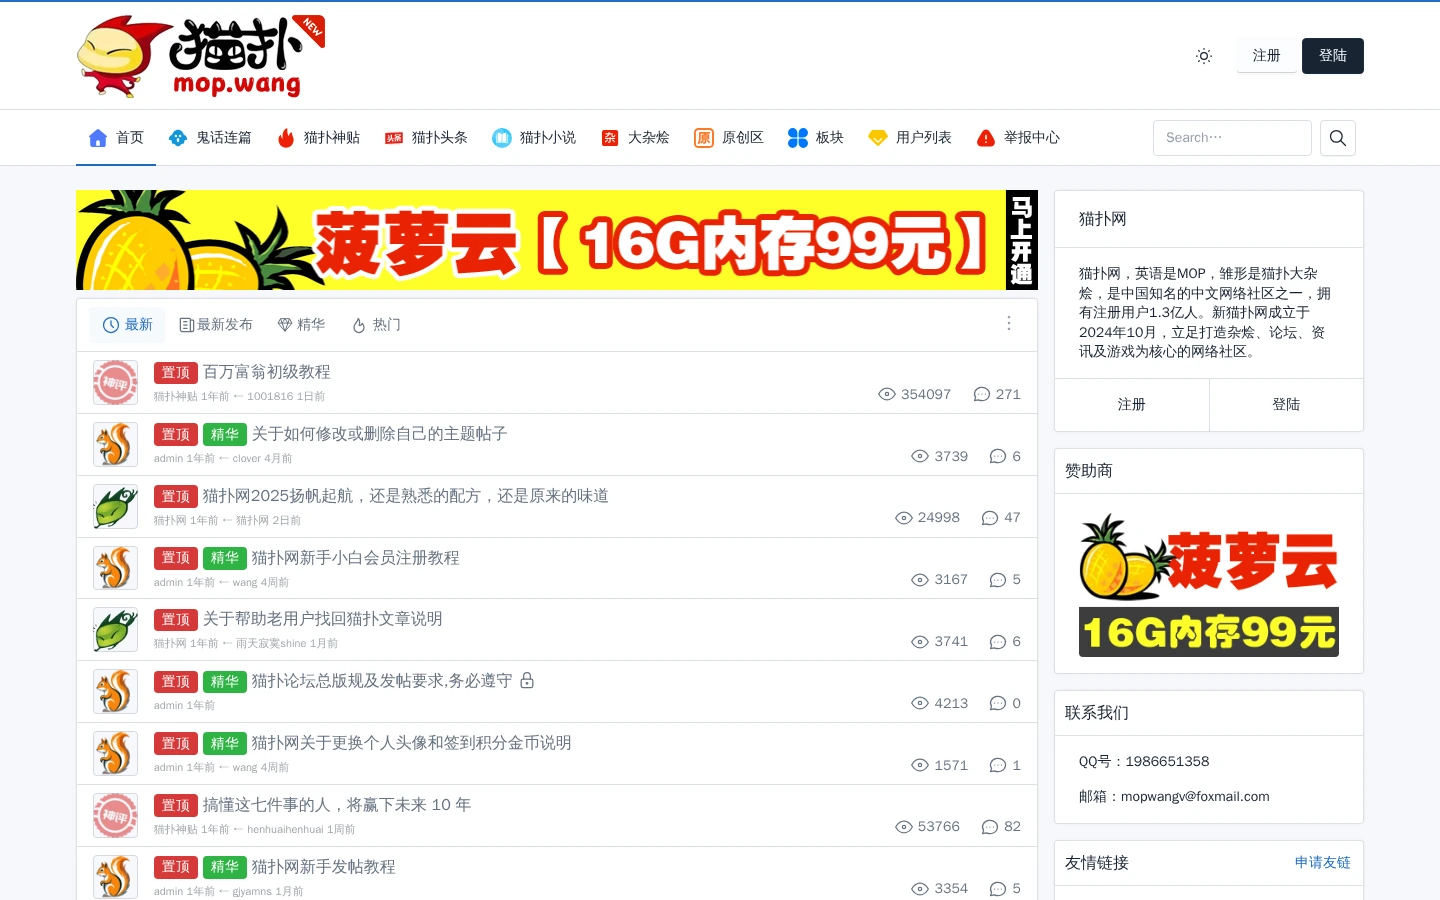Image resolution: width=1440 pixels, height=900 pixels.
Task: Open post 猫扑网新手小白会员注册教程
Action: (x=355, y=558)
